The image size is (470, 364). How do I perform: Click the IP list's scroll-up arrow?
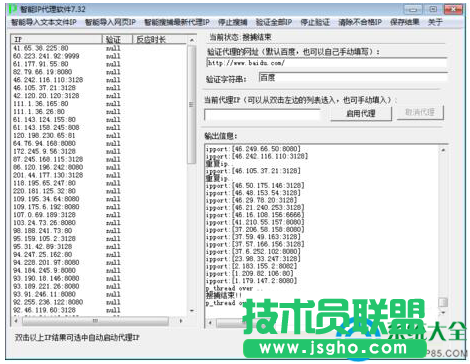[x=191, y=40]
